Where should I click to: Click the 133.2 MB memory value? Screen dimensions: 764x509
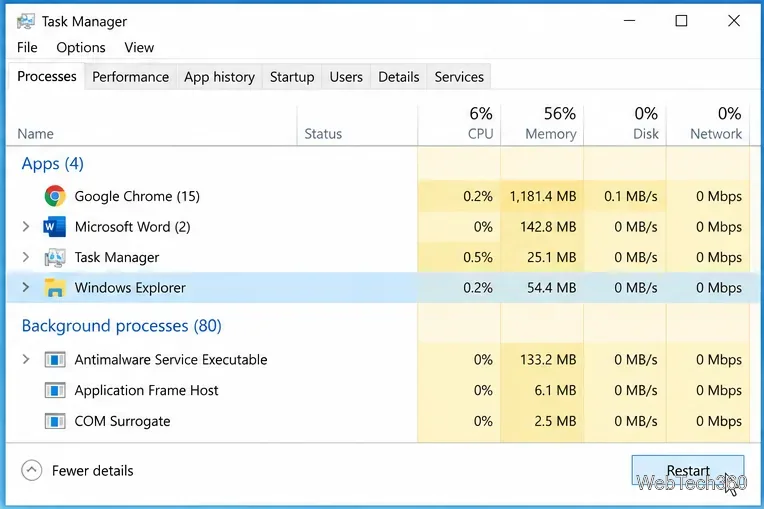[548, 359]
